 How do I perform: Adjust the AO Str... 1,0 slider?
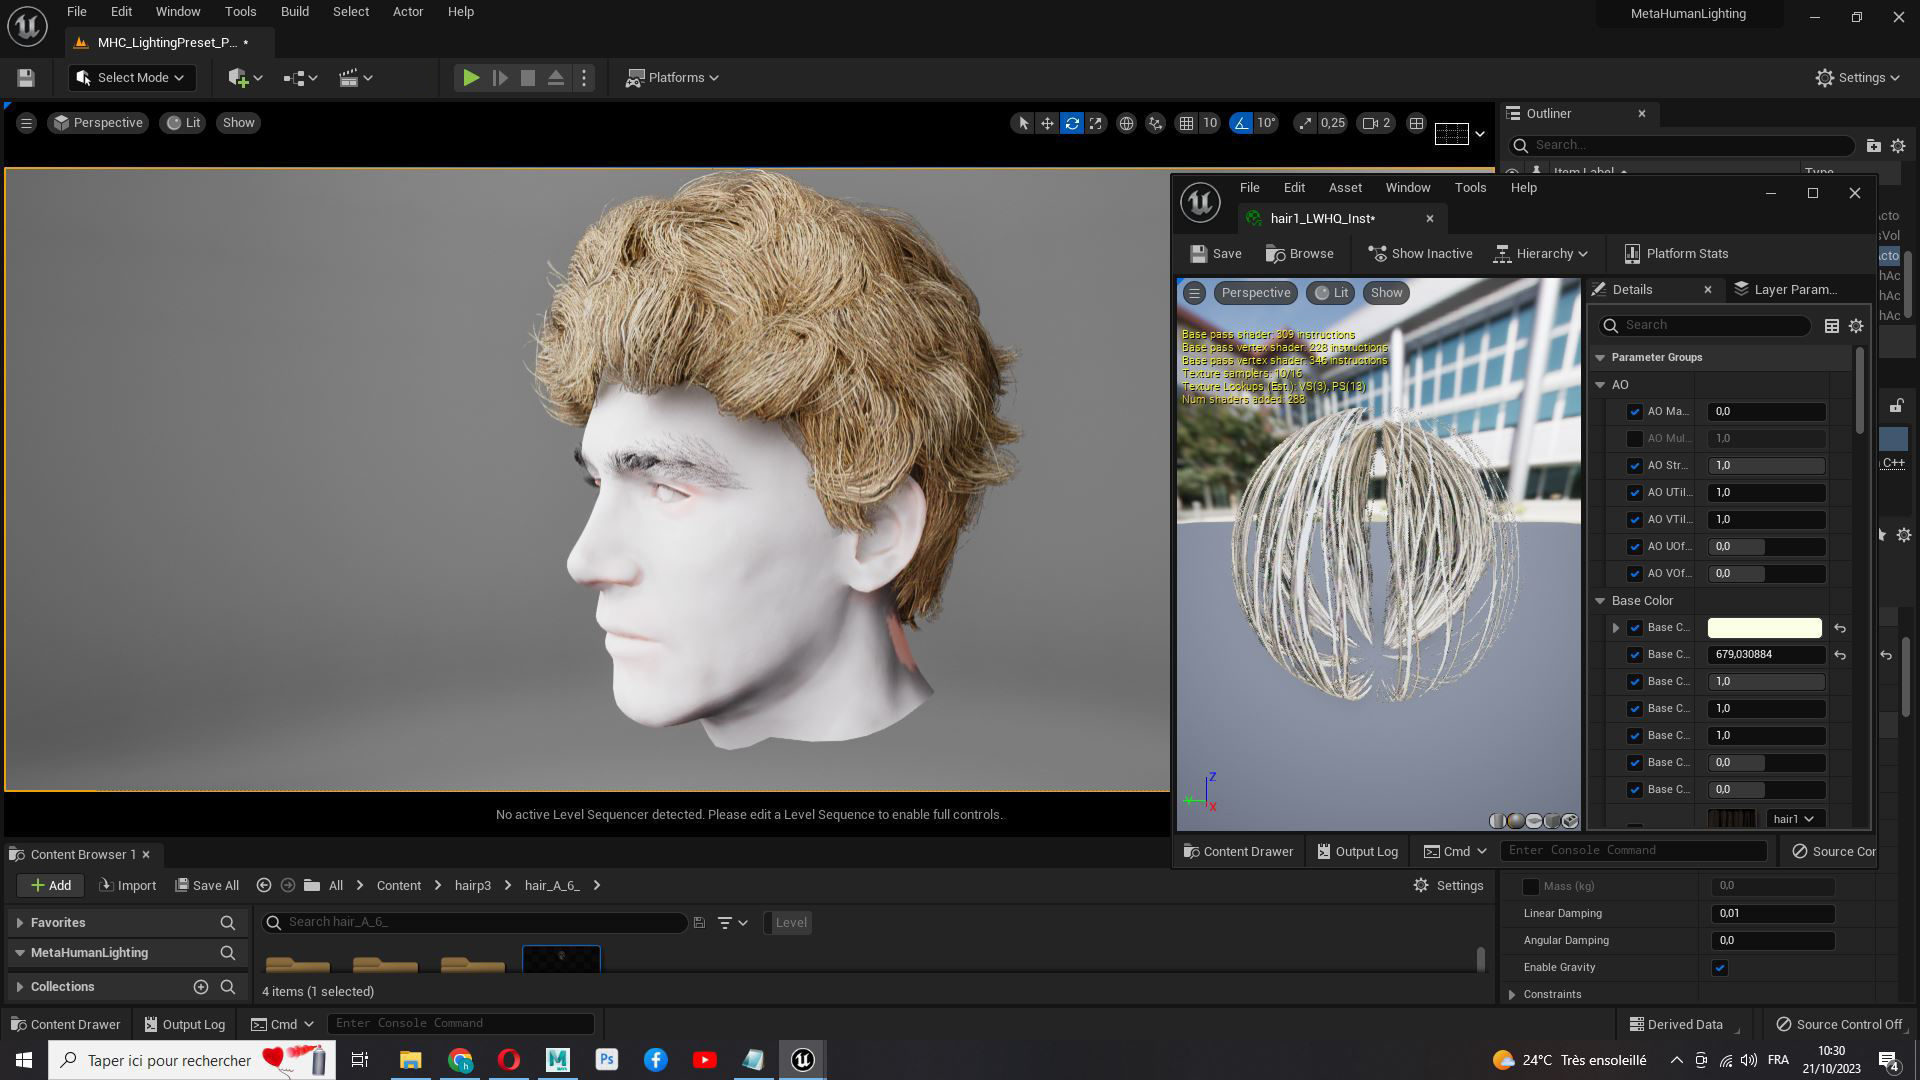pos(1766,466)
